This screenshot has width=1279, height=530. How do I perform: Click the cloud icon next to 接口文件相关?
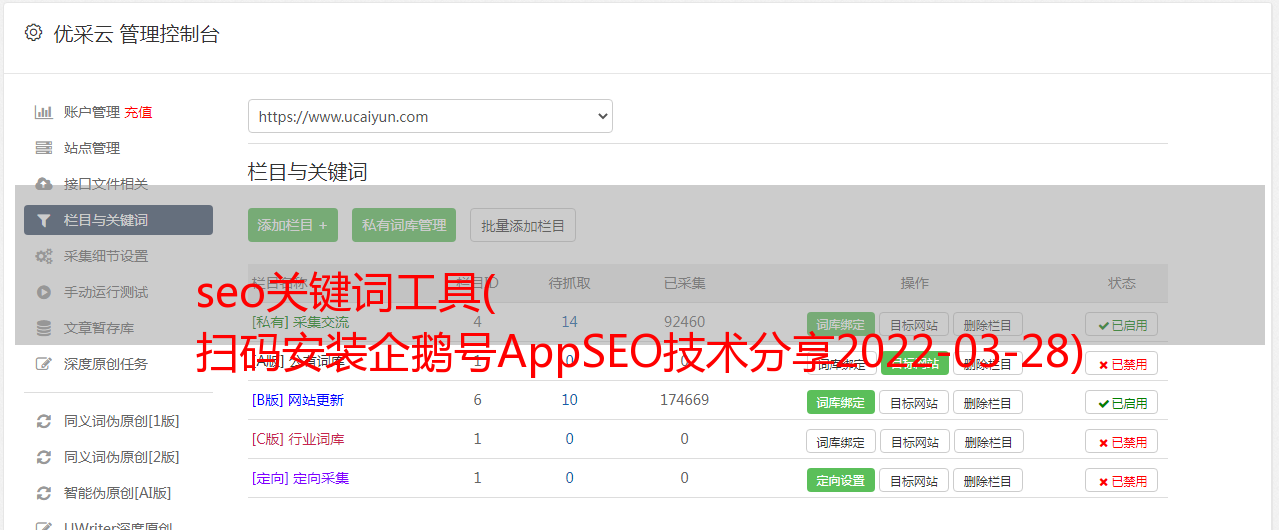pos(44,184)
